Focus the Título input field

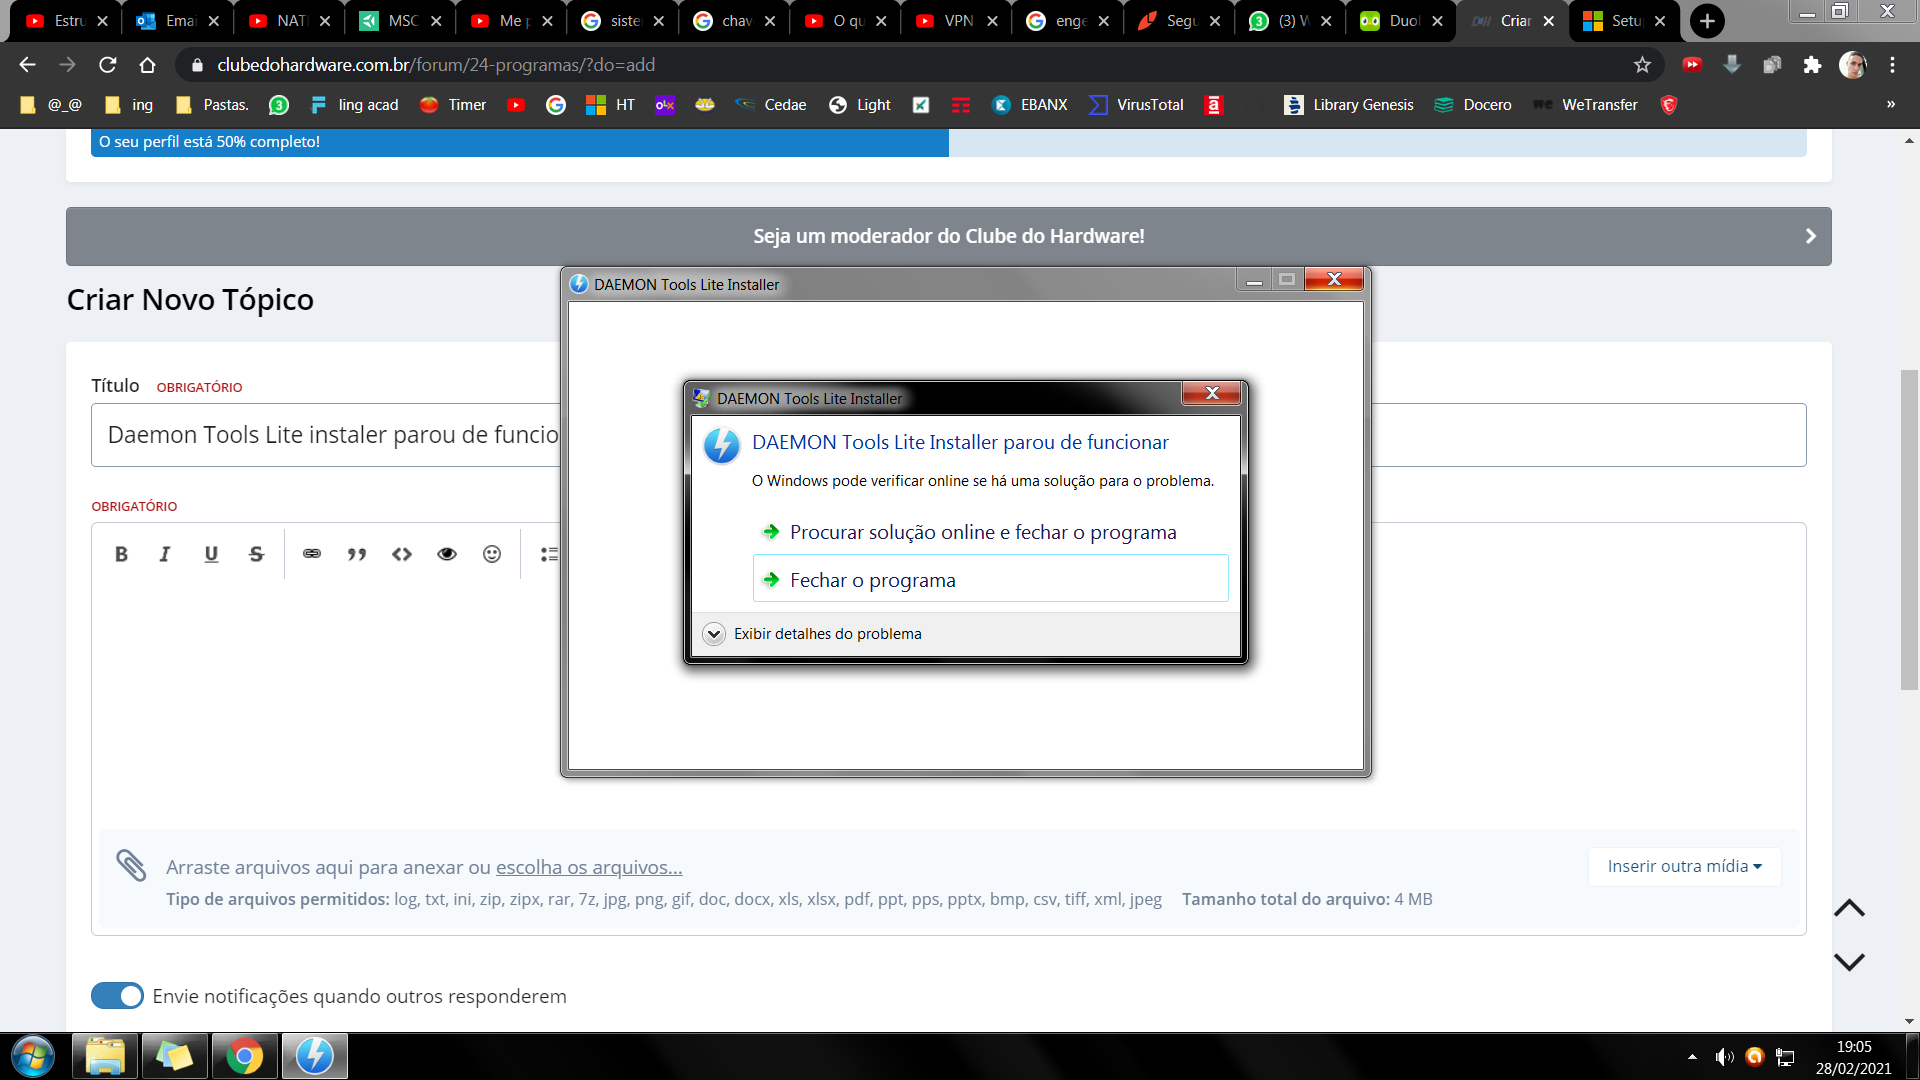[x=948, y=435]
